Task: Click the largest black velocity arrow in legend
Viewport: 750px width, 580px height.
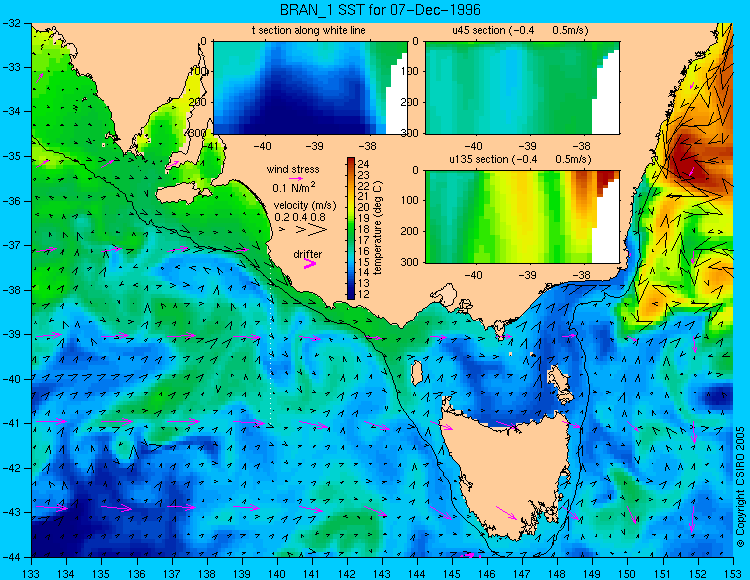Action: click(318, 230)
